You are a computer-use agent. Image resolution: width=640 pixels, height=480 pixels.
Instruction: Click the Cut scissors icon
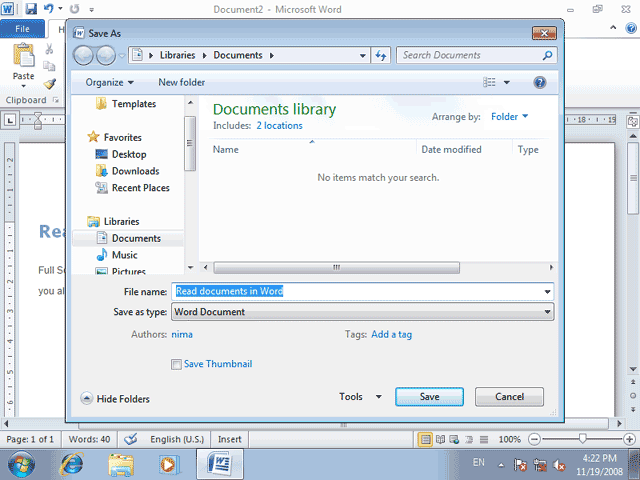pyautogui.click(x=49, y=49)
